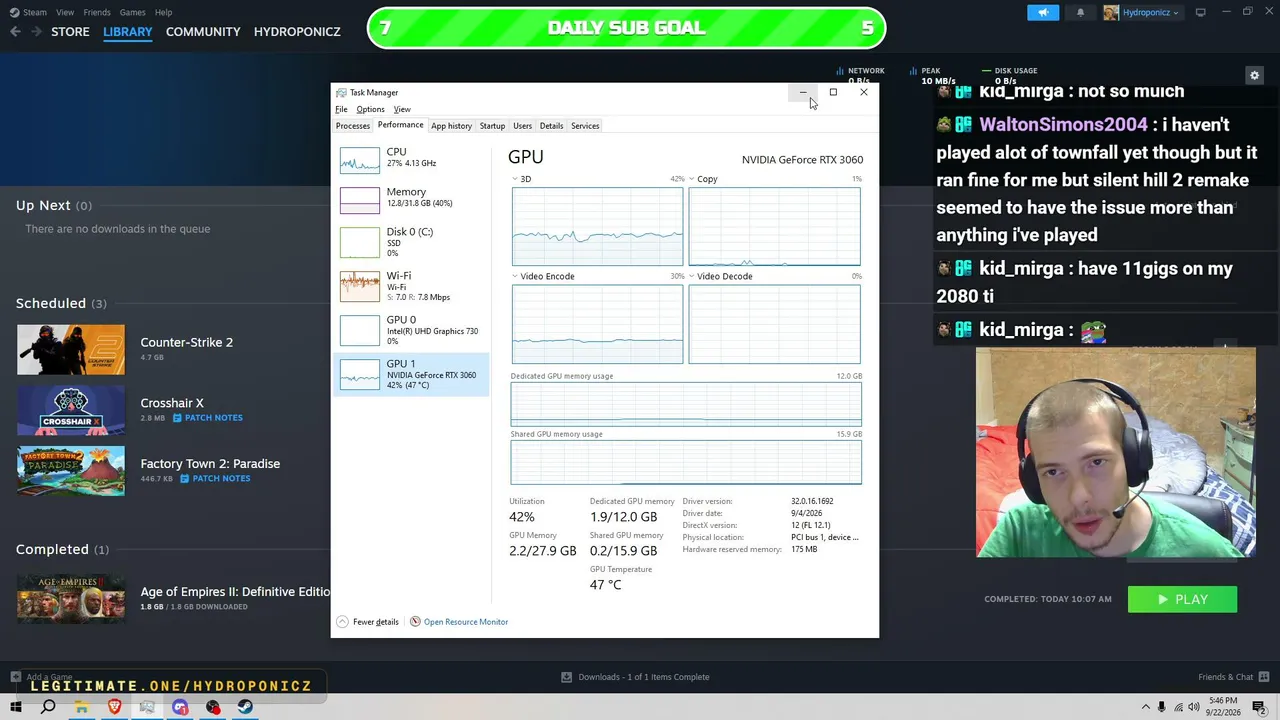Open Brave browser from taskbar

(x=114, y=707)
